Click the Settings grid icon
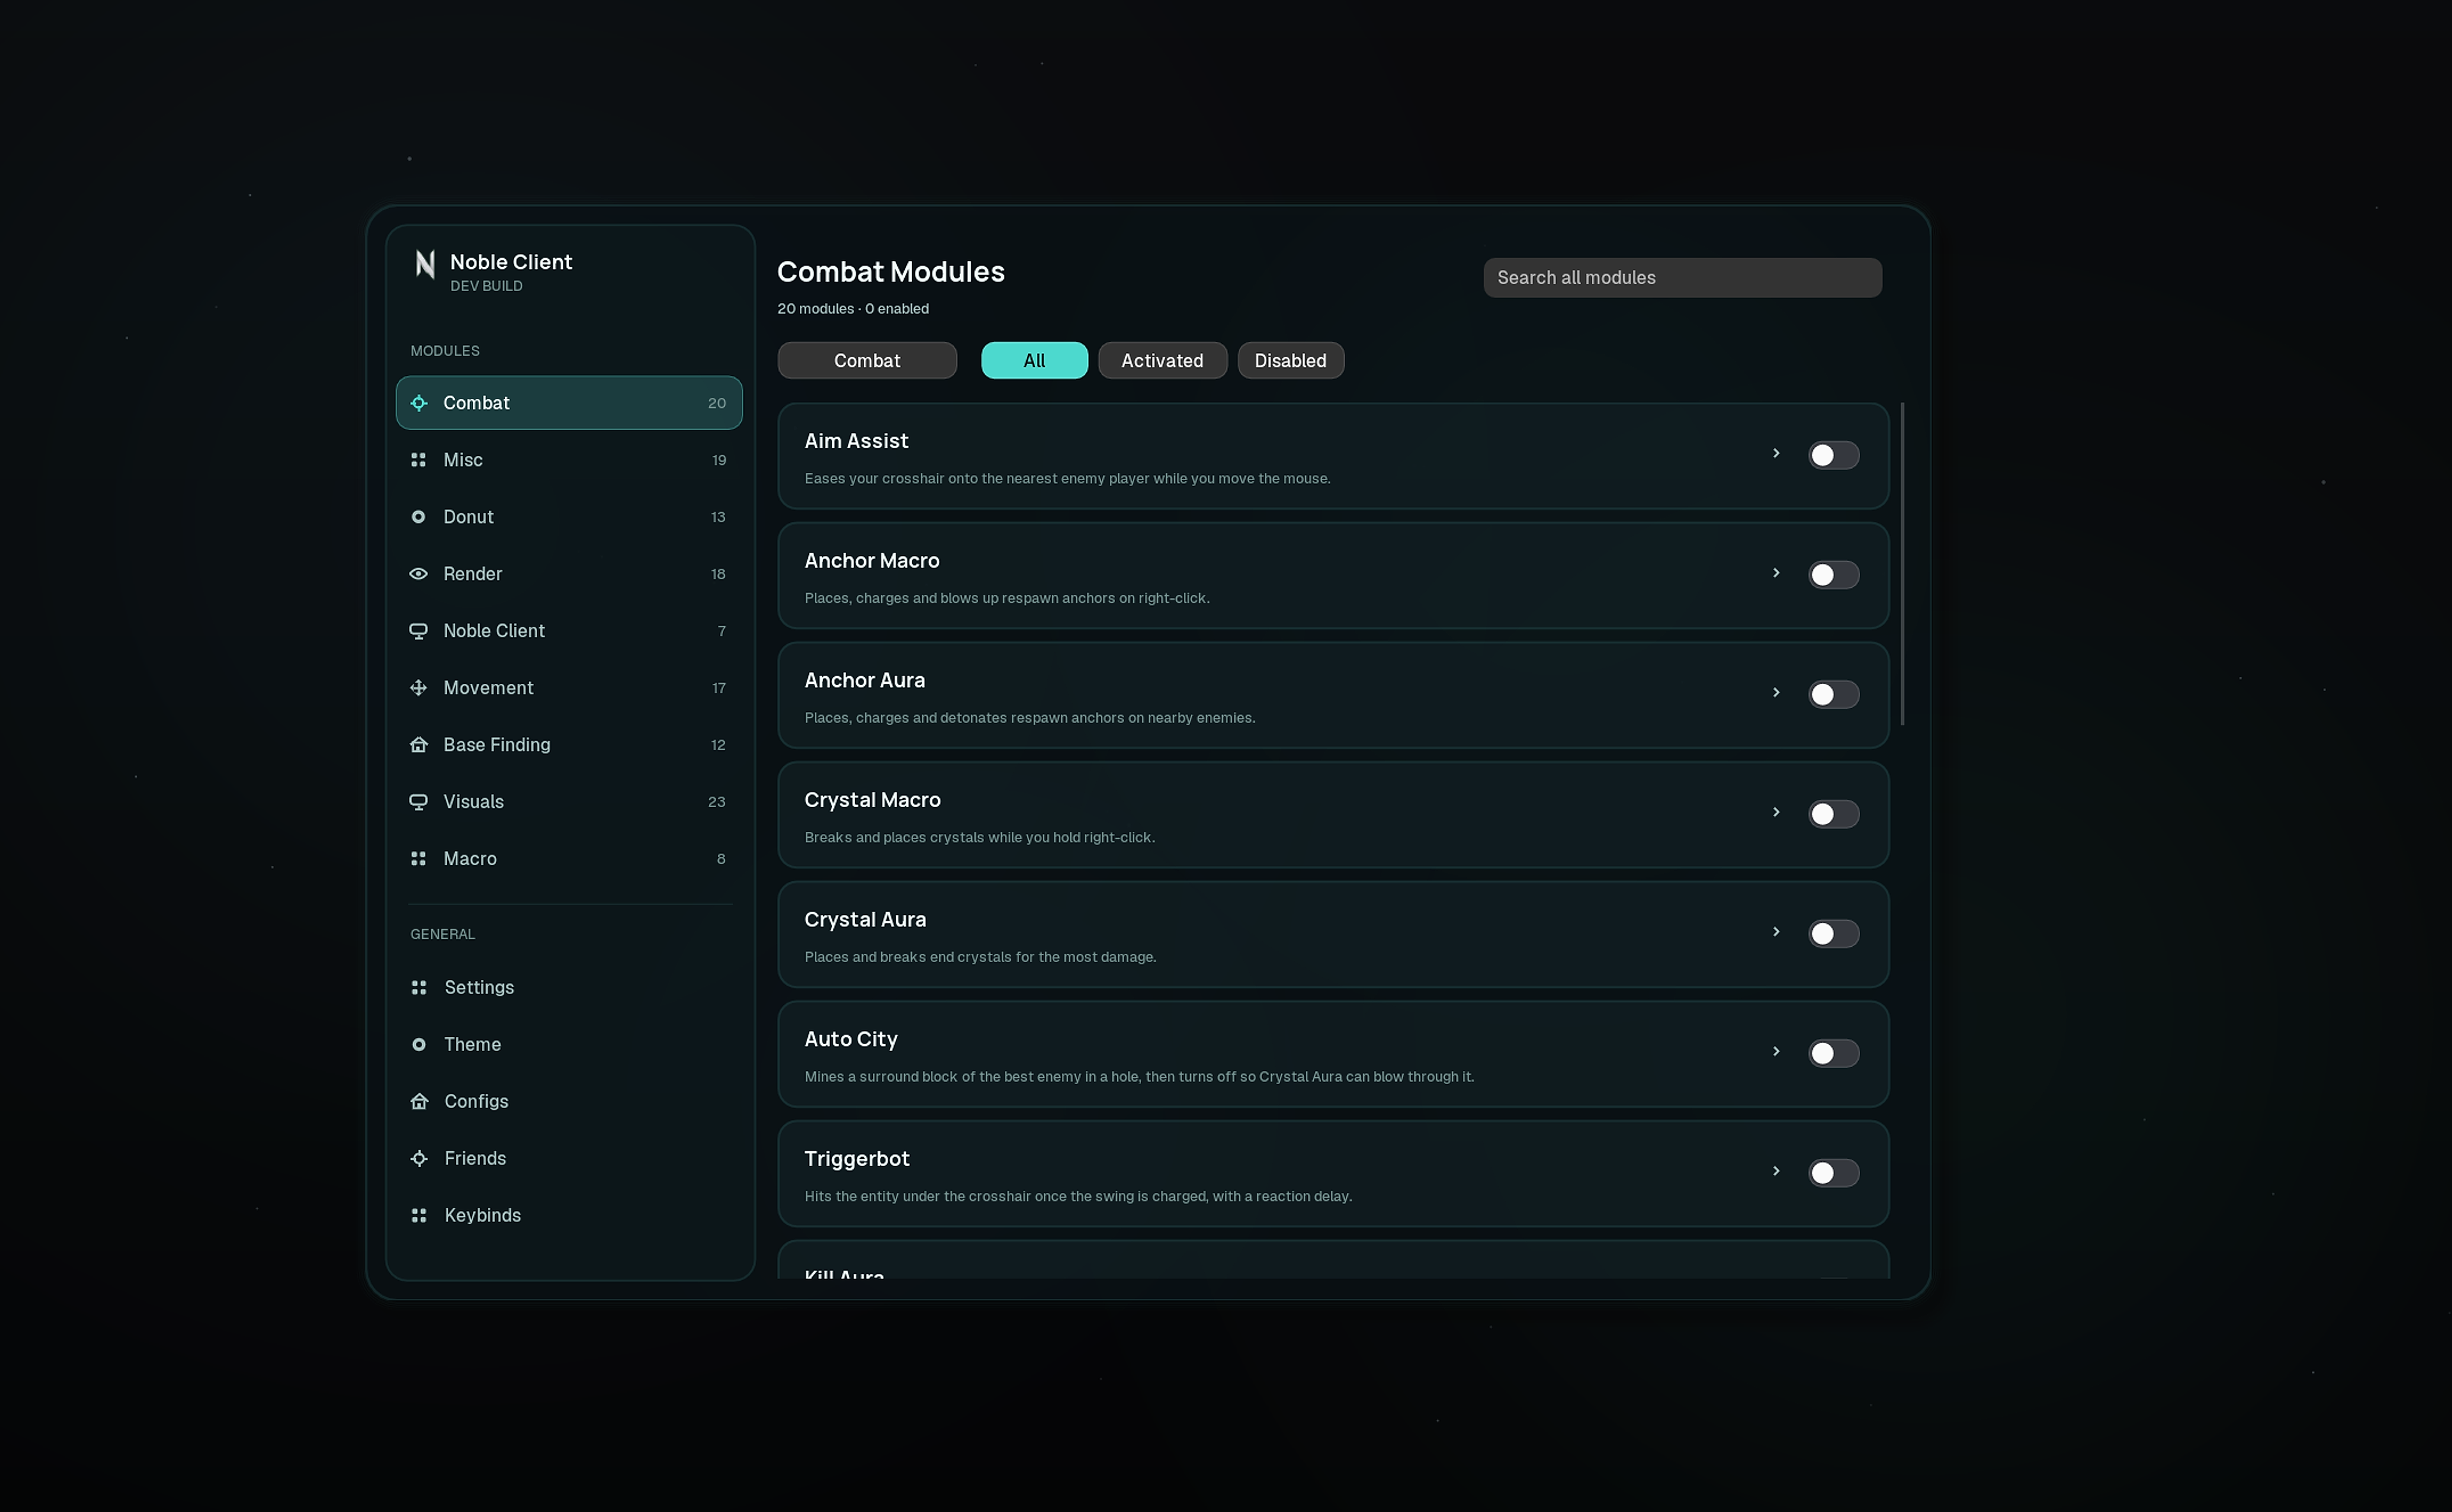2452x1512 pixels. [x=419, y=987]
